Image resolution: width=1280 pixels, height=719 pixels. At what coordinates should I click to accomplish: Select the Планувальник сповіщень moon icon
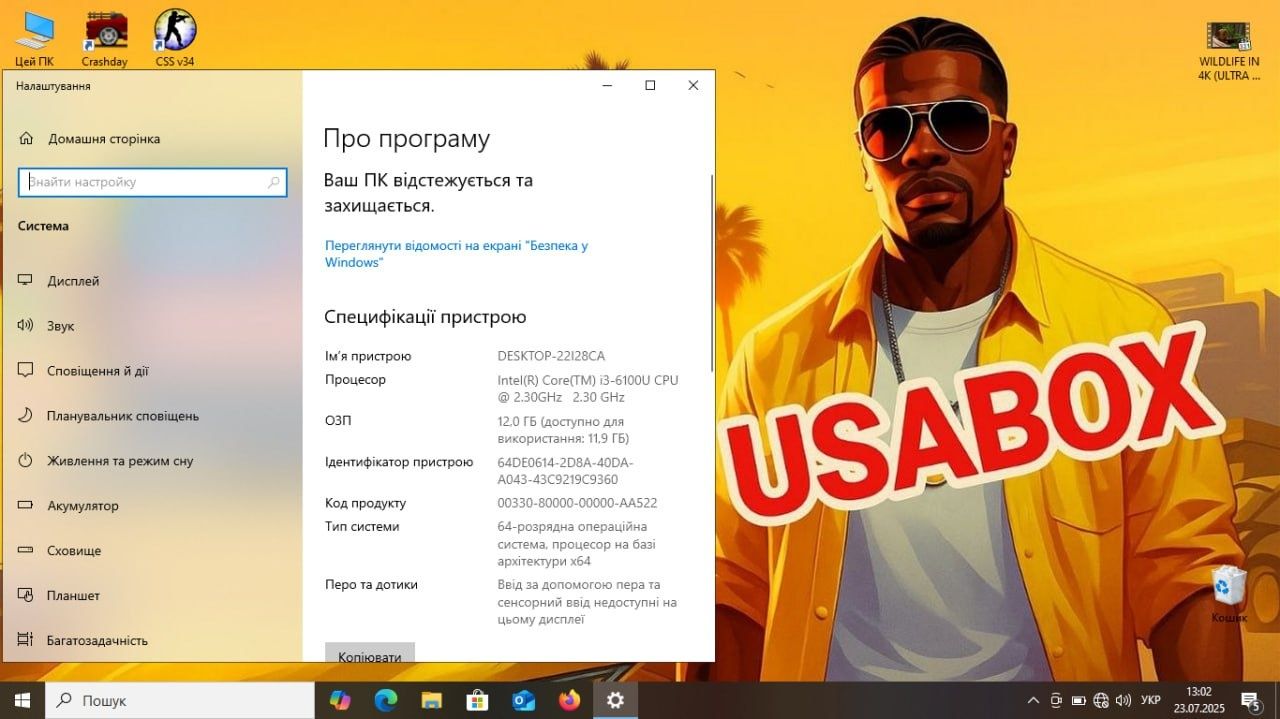26,416
